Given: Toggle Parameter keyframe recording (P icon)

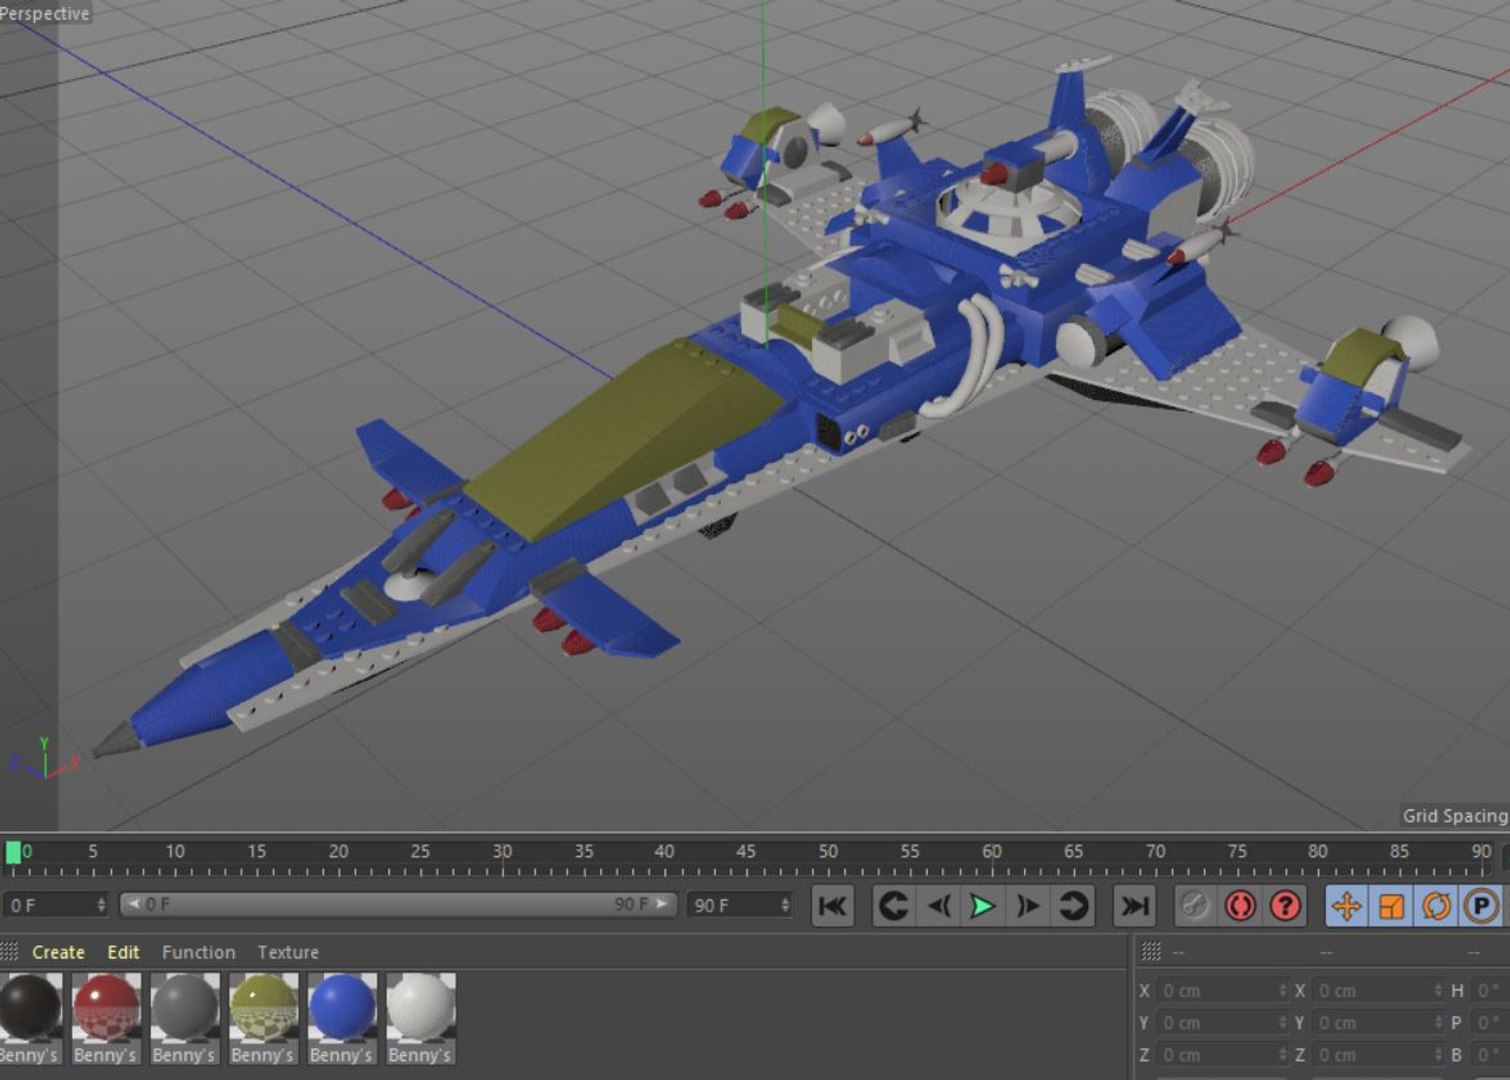Looking at the screenshot, I should pyautogui.click(x=1481, y=906).
